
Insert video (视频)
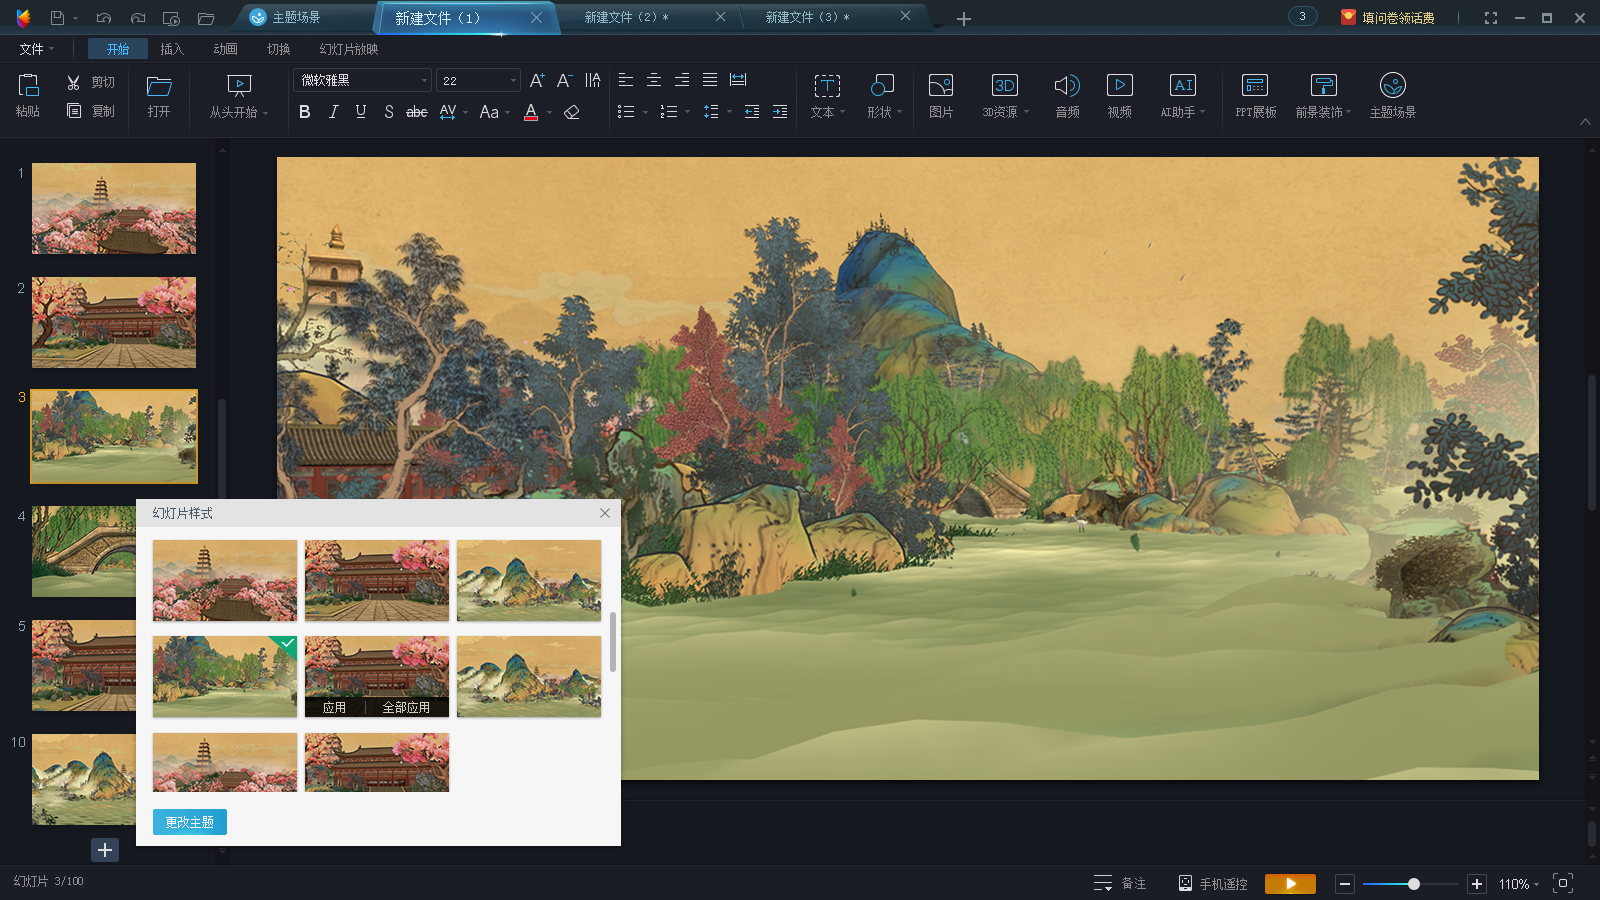pyautogui.click(x=1119, y=96)
